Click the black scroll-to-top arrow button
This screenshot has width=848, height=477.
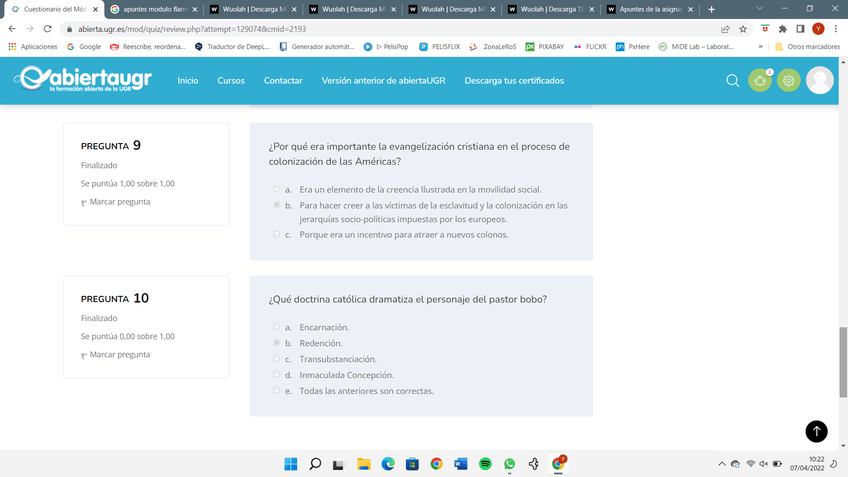tap(816, 431)
